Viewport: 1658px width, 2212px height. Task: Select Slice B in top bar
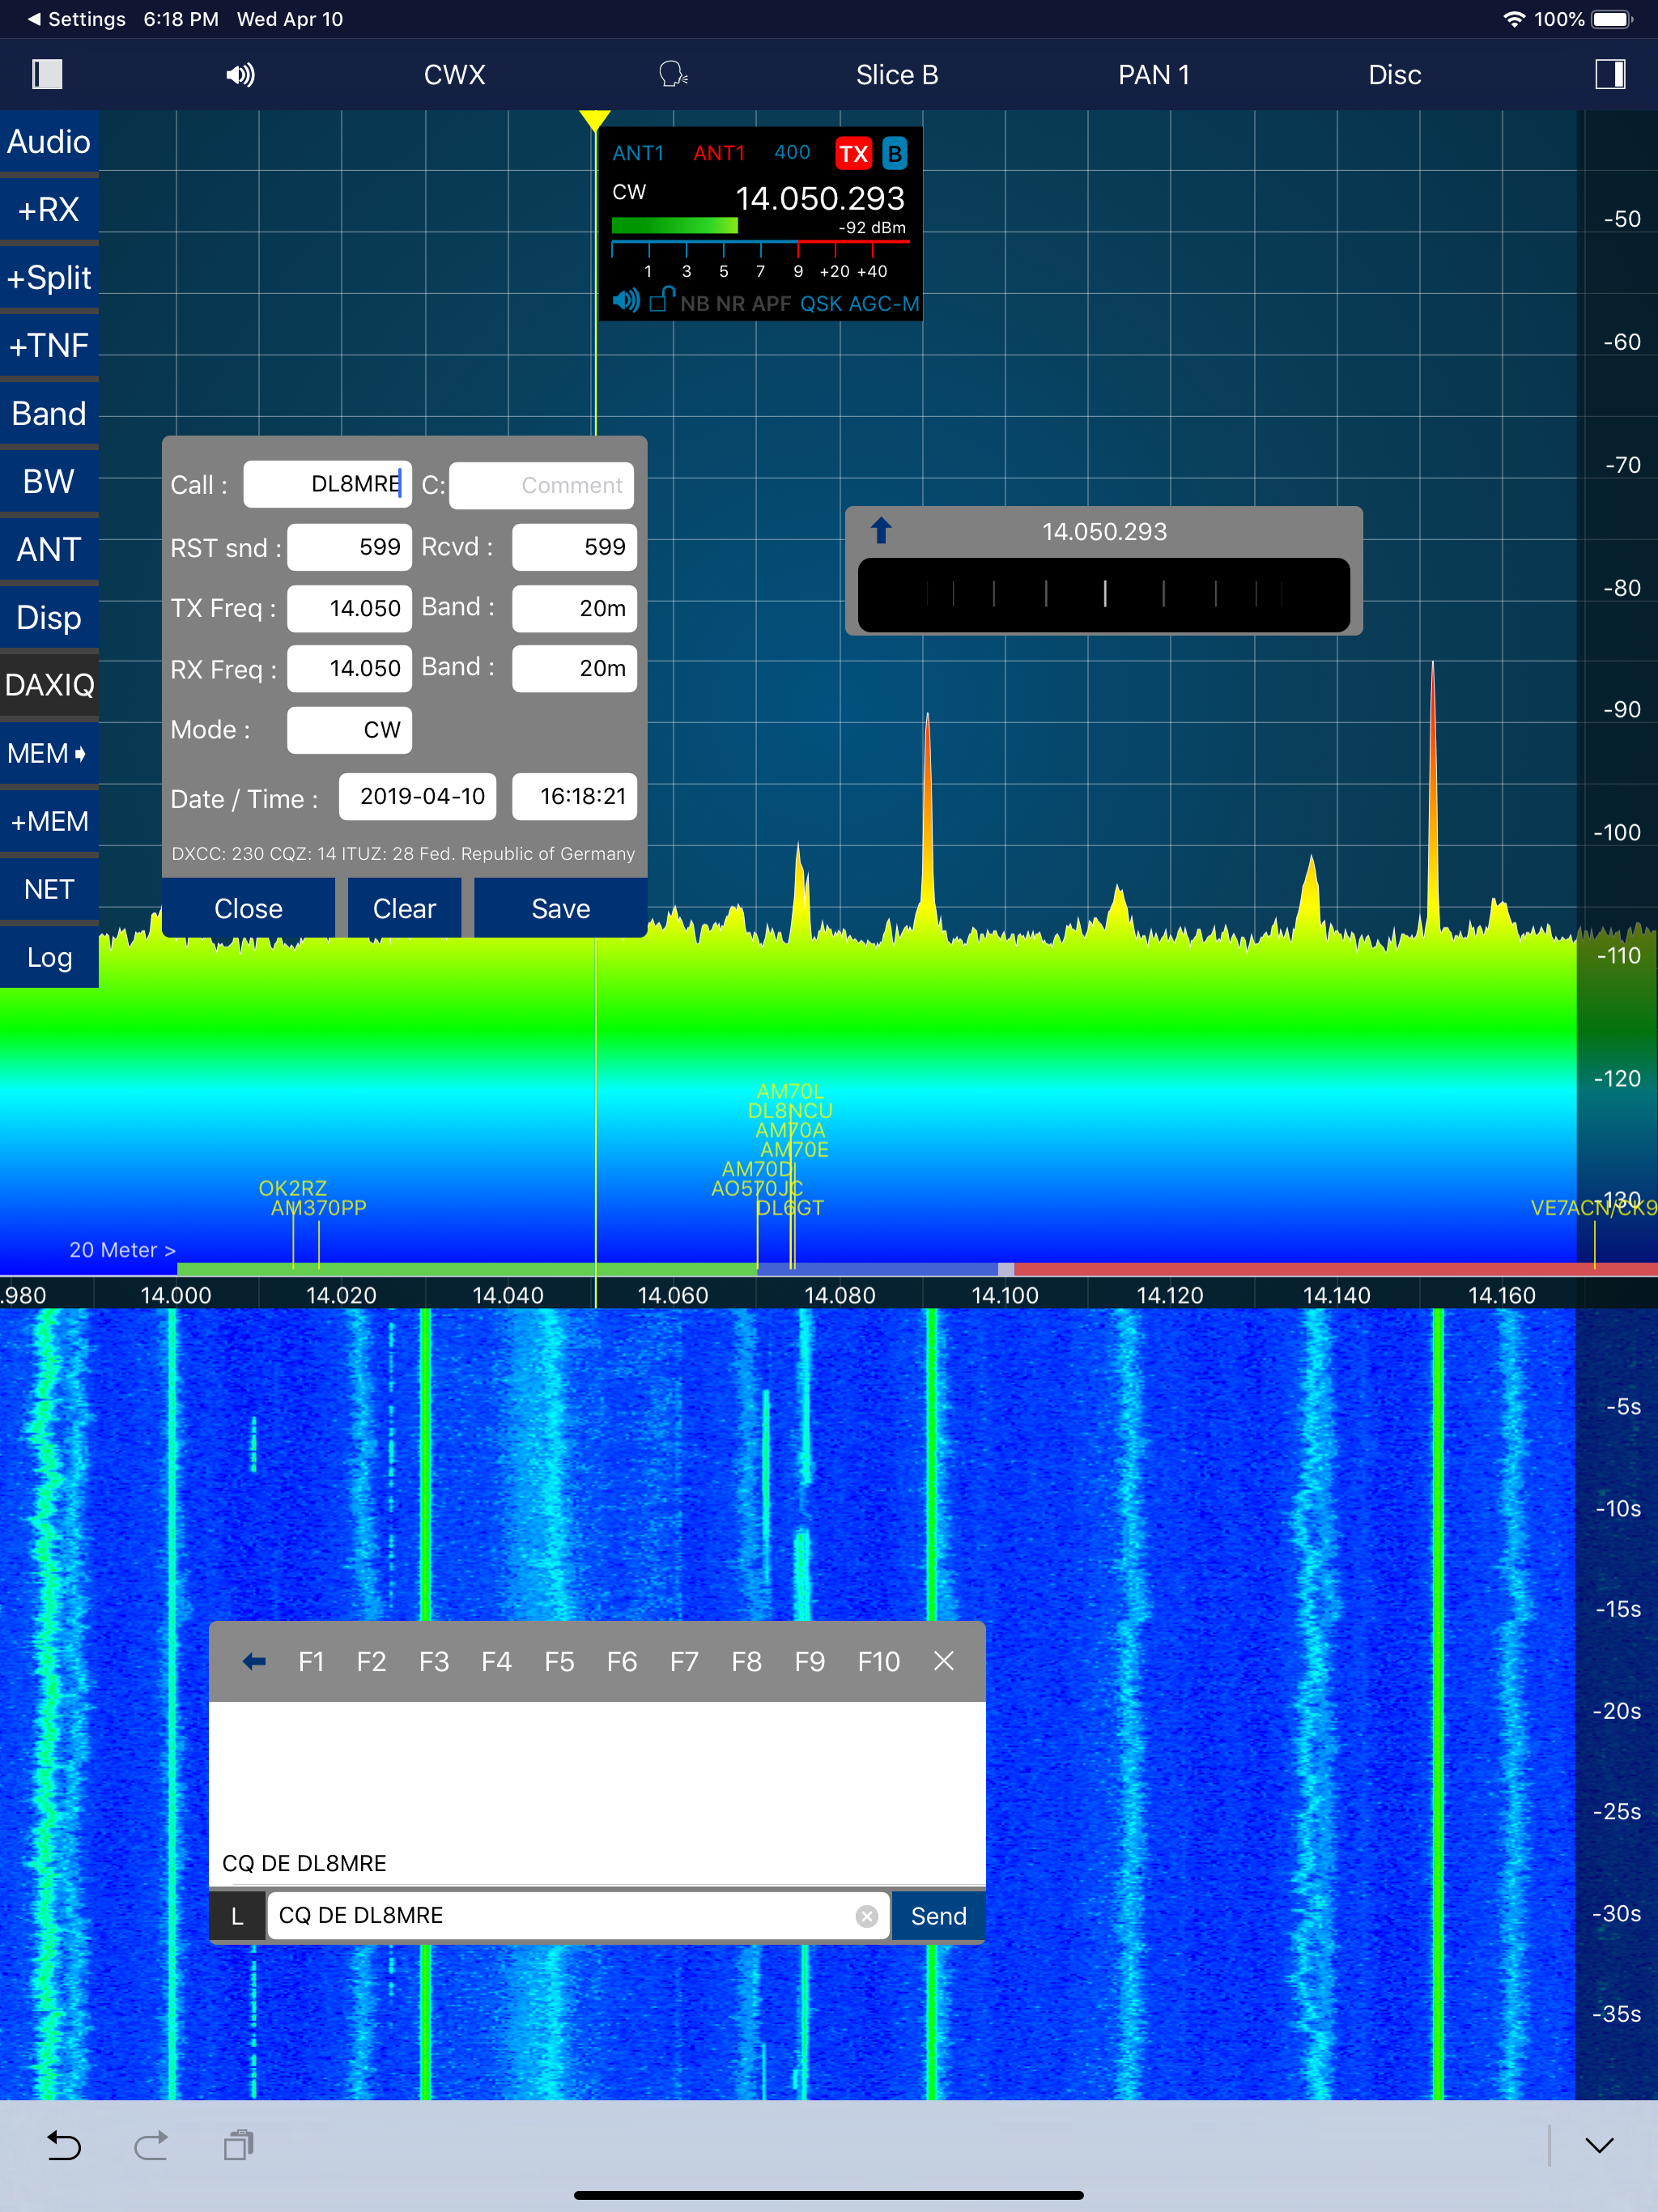point(897,75)
